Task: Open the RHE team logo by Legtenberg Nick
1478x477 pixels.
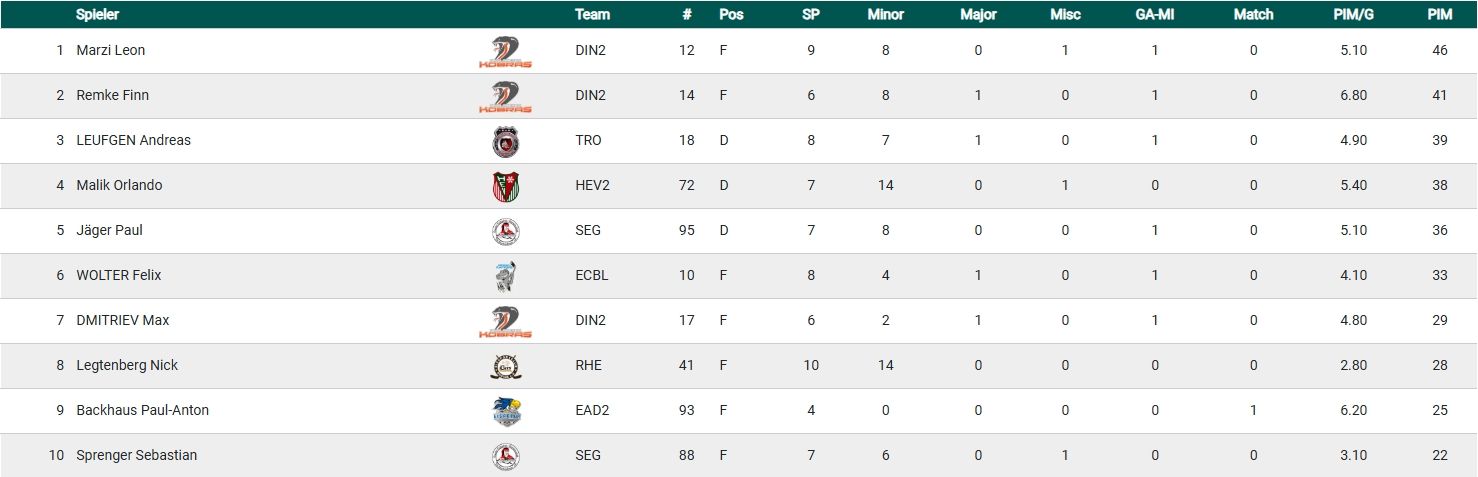Action: click(506, 366)
